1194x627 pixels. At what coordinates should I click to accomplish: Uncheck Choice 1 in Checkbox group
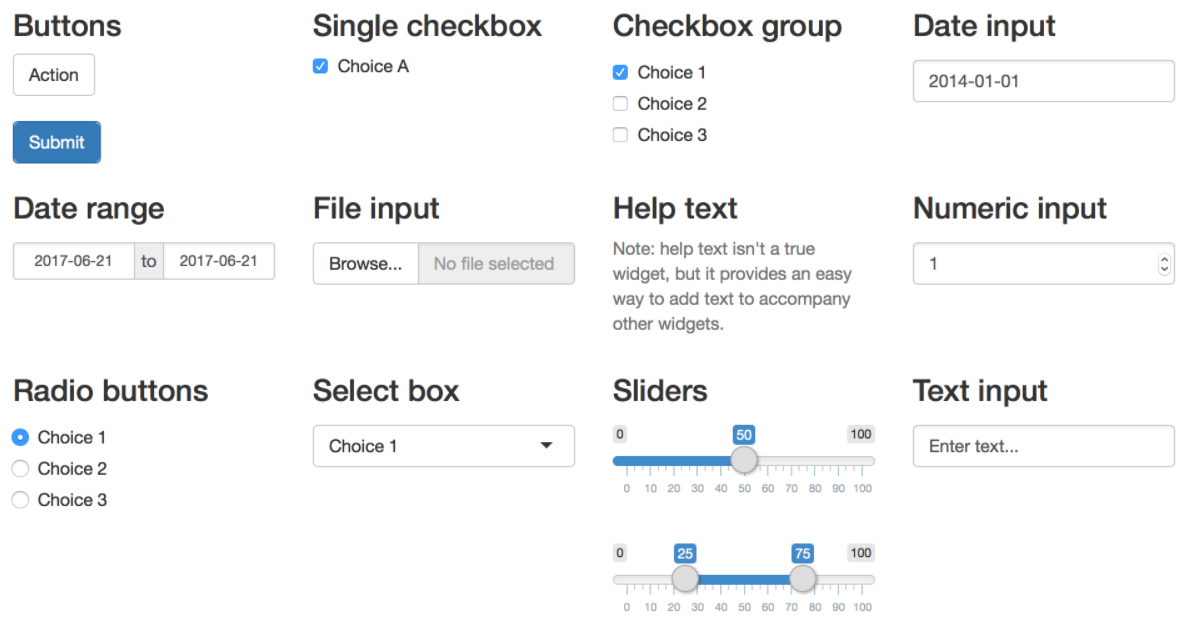[620, 73]
